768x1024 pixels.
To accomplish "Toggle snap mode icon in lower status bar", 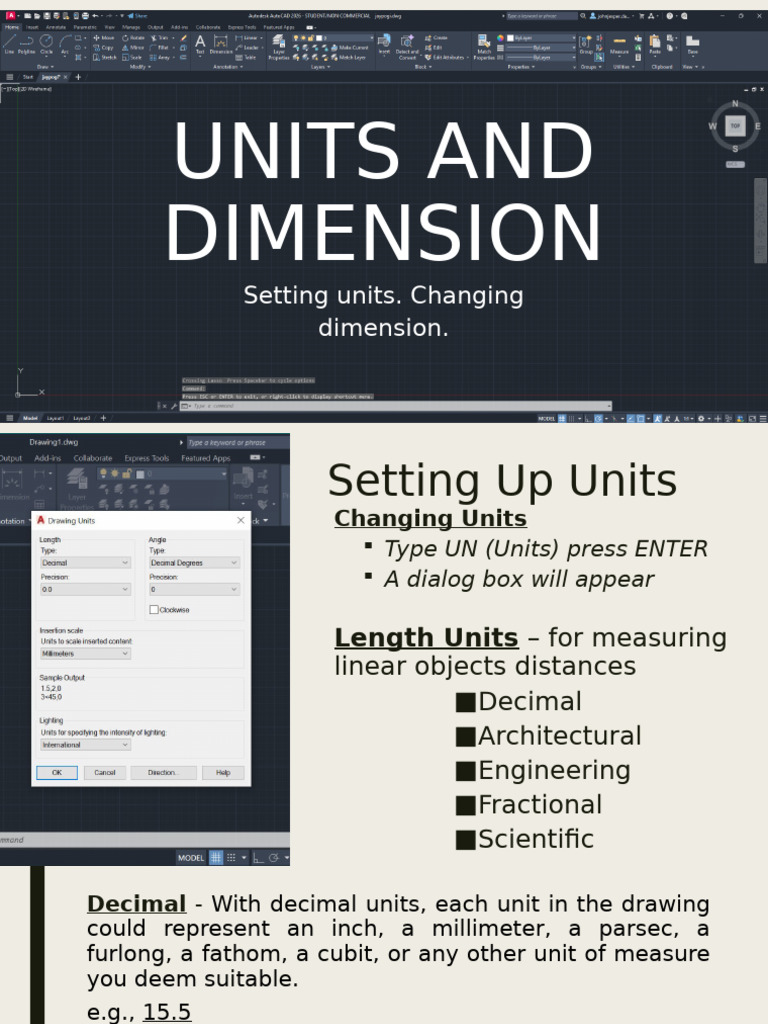I will click(231, 857).
